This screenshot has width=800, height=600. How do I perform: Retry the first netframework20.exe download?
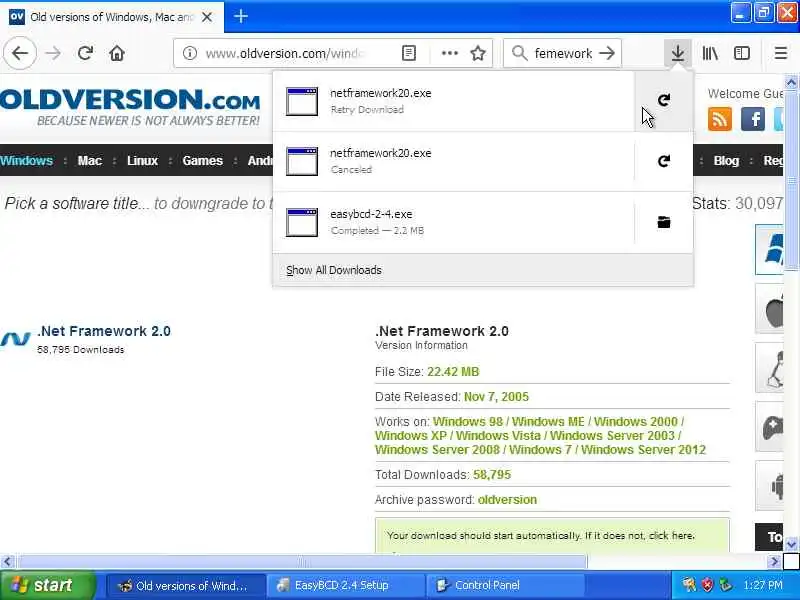[664, 101]
